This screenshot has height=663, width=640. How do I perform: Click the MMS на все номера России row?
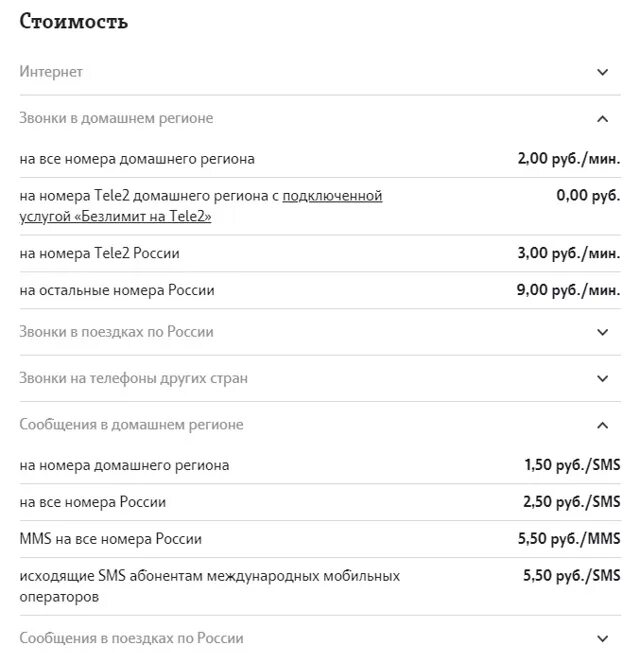pos(110,539)
